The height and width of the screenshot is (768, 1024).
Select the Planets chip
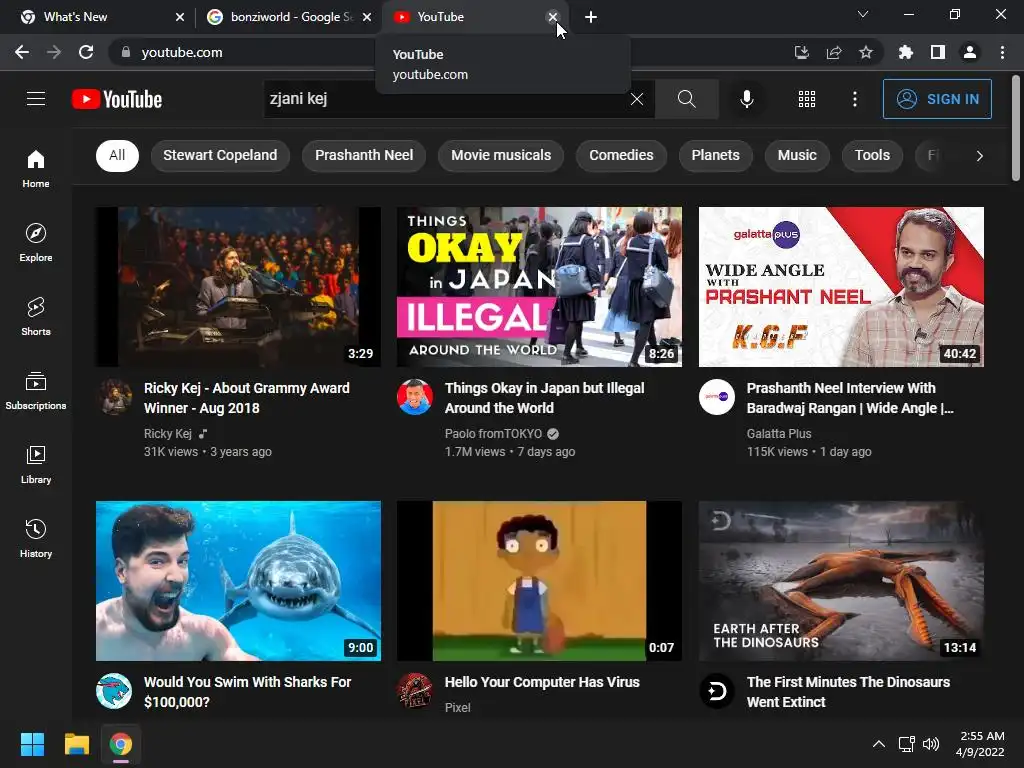click(x=715, y=155)
